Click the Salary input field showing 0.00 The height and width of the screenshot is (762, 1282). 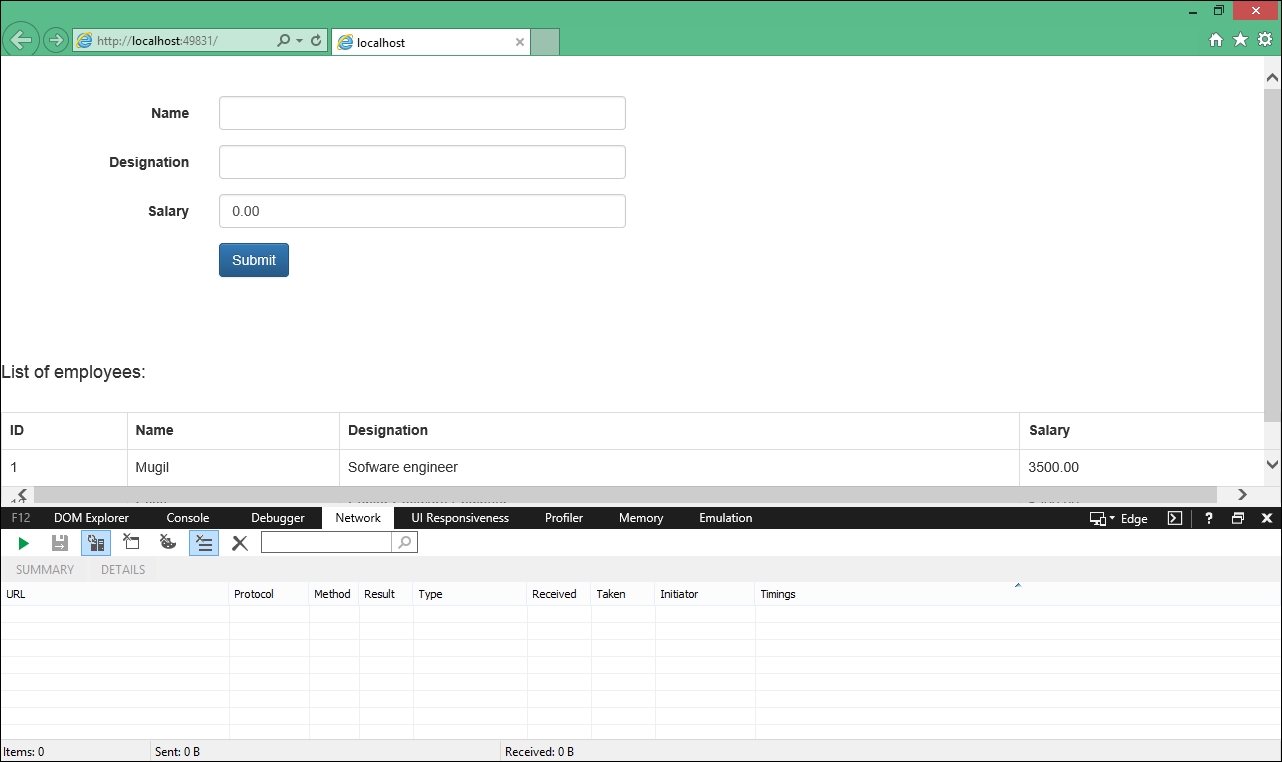422,211
